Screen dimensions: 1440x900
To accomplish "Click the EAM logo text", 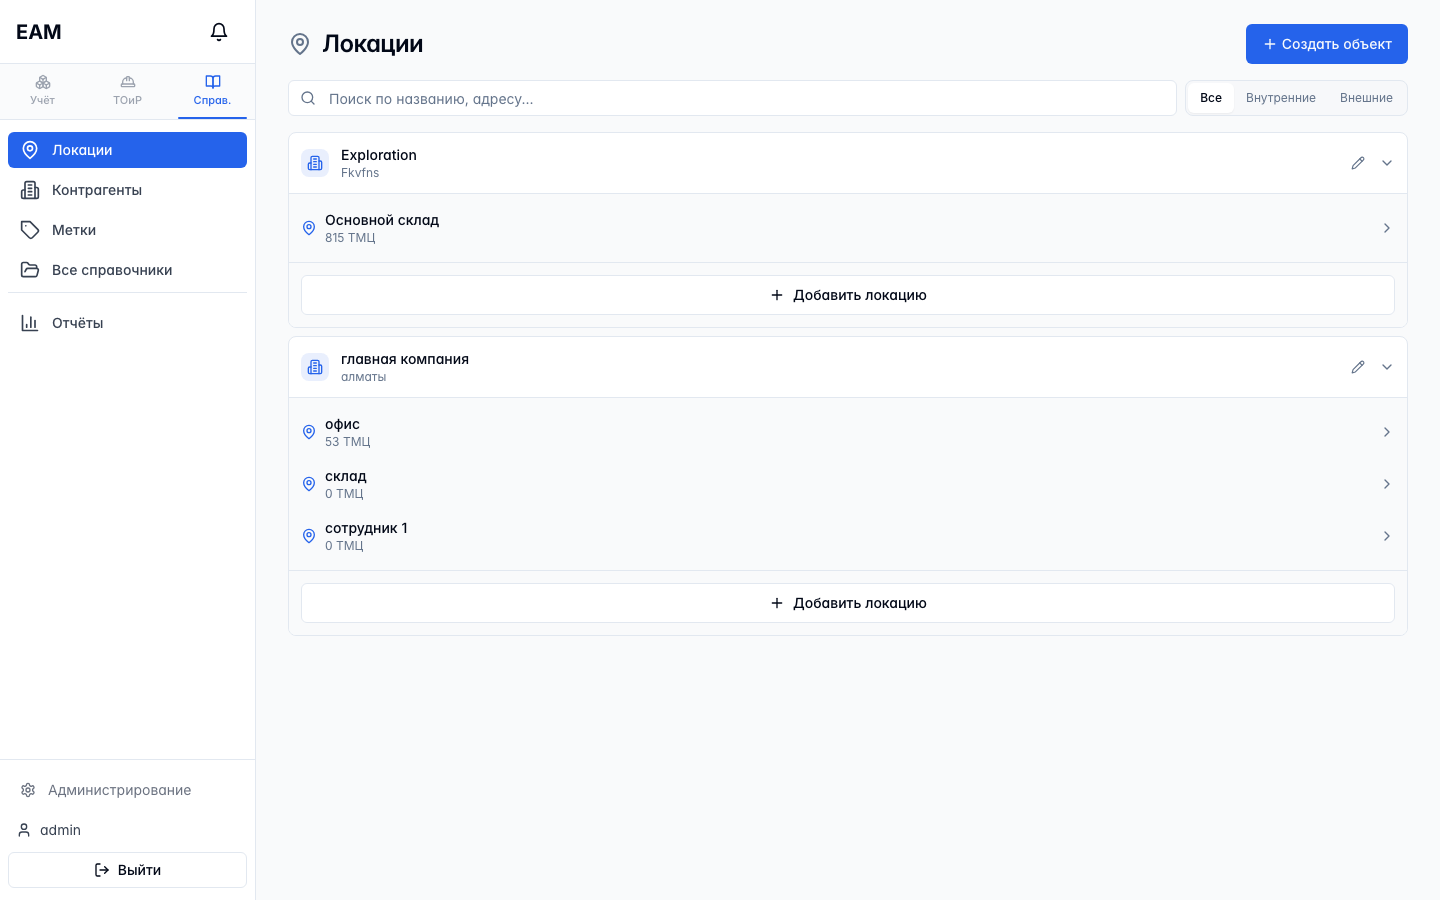I will 39,32.
